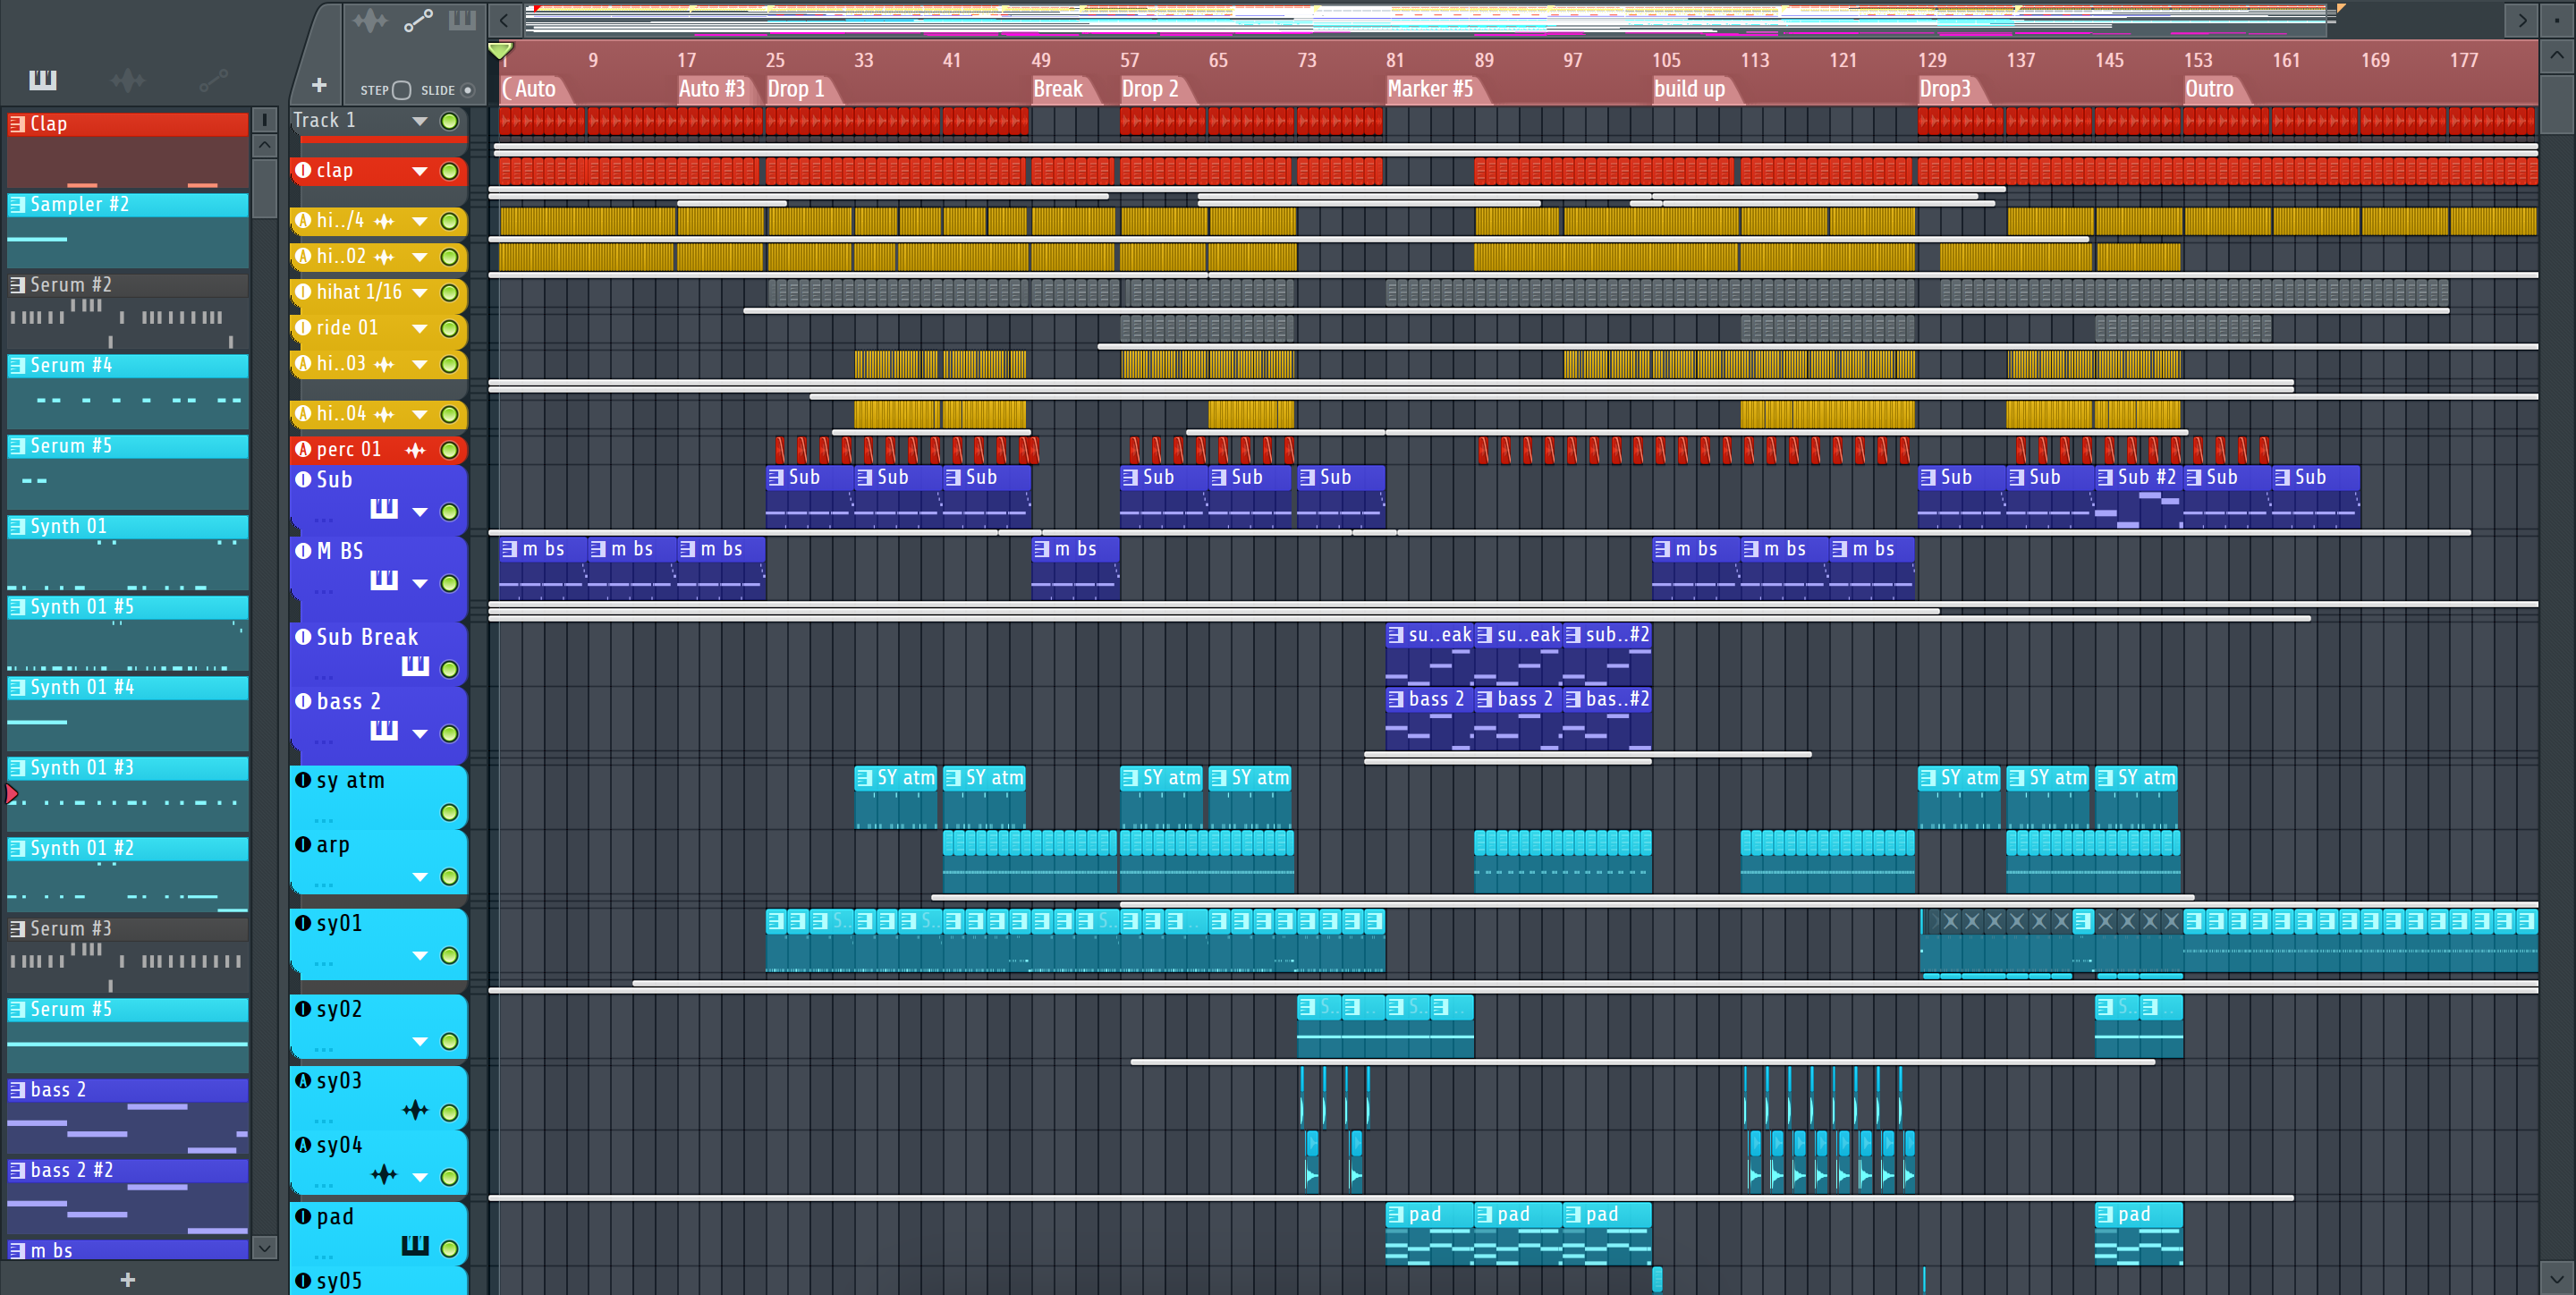Select the automation clip filter icon in picker
This screenshot has height=1295, width=2576.
[x=214, y=80]
